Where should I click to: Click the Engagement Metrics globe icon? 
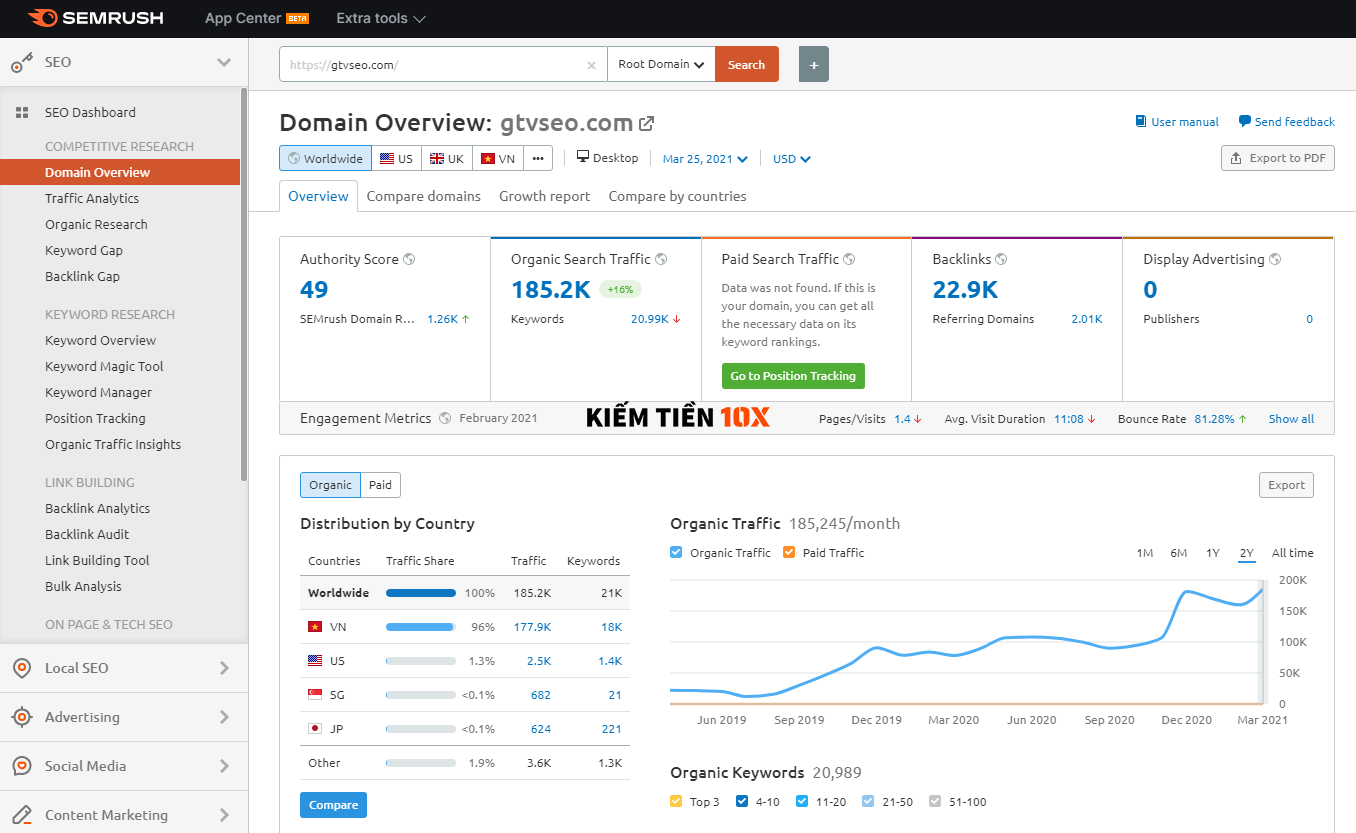click(445, 418)
